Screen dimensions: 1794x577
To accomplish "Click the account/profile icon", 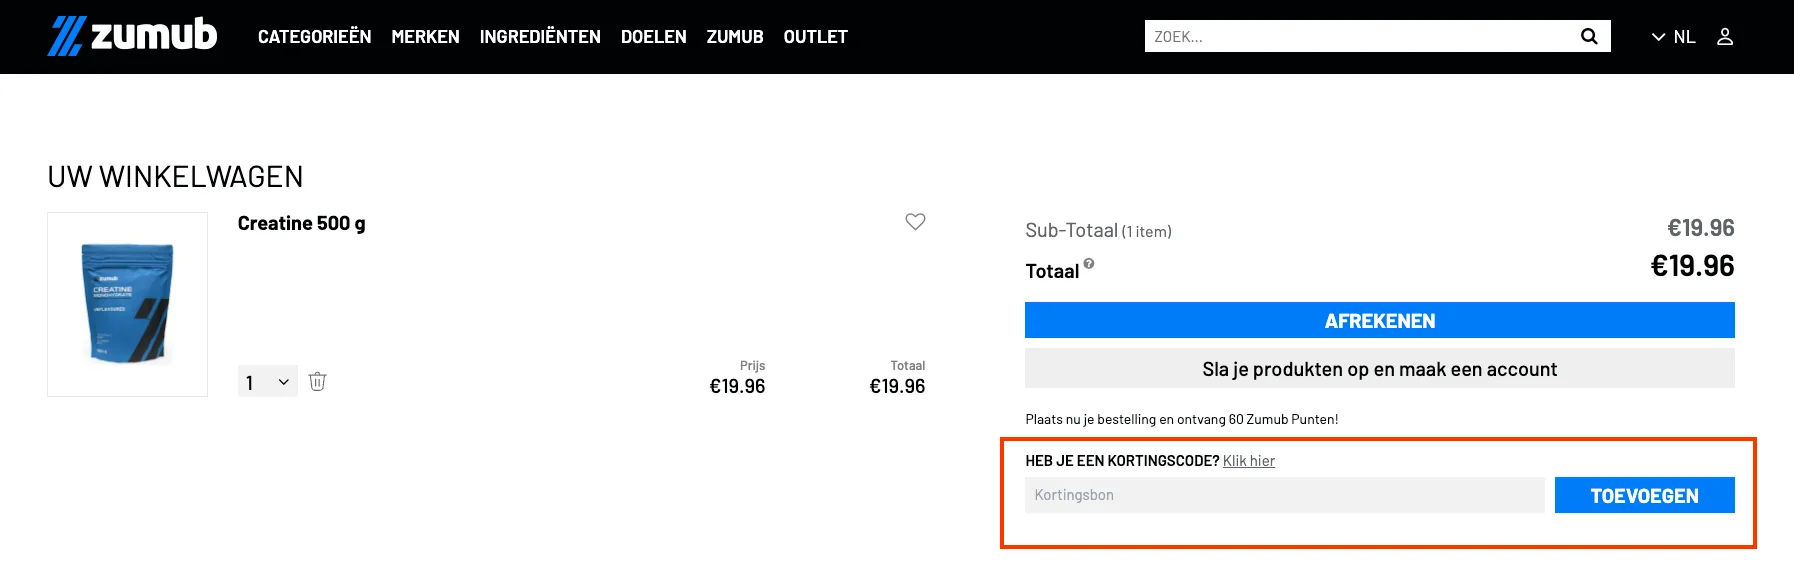I will pyautogui.click(x=1724, y=36).
